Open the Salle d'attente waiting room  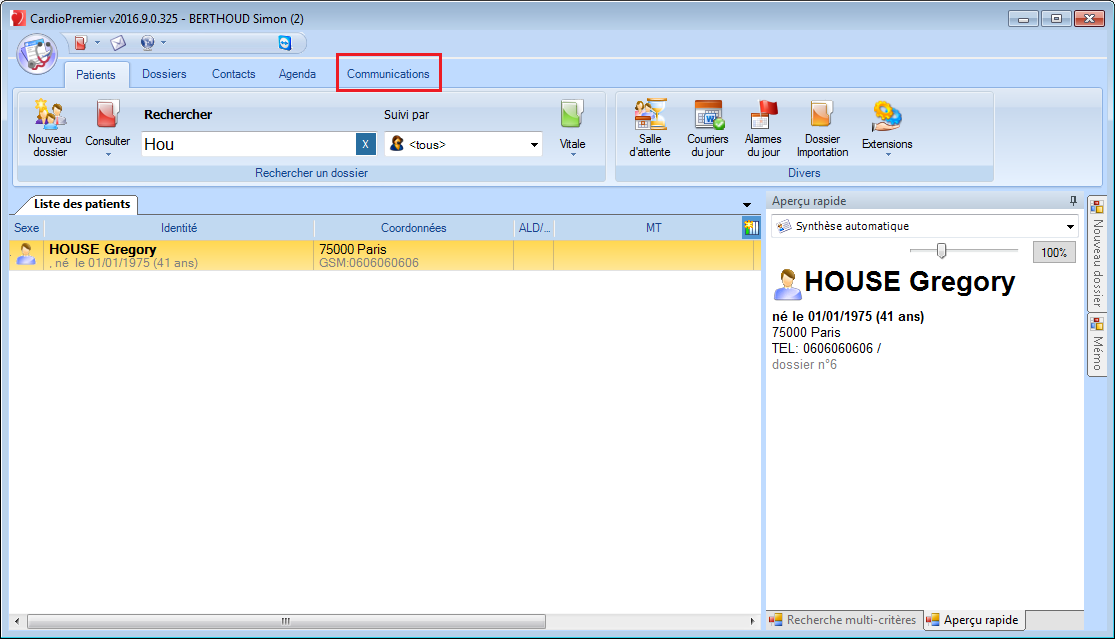click(x=650, y=128)
